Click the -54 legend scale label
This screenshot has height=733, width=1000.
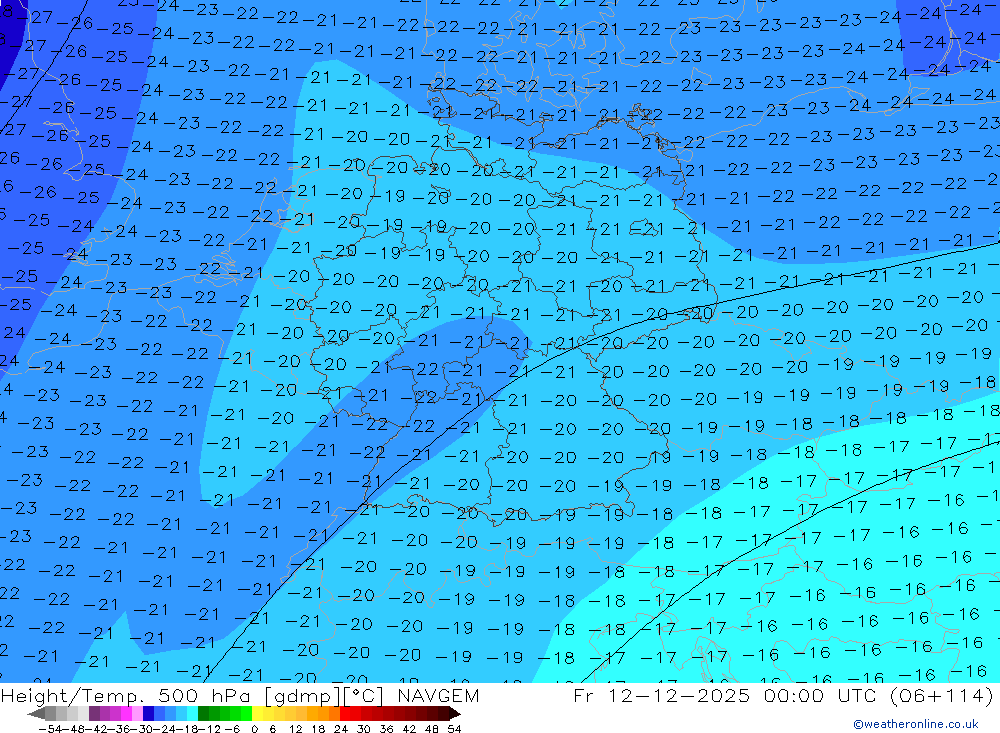(50, 729)
